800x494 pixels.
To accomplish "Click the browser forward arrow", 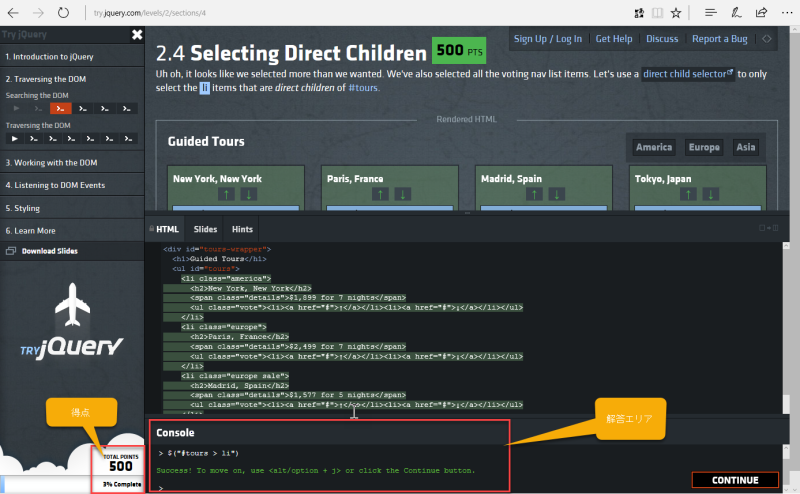I will (38, 13).
